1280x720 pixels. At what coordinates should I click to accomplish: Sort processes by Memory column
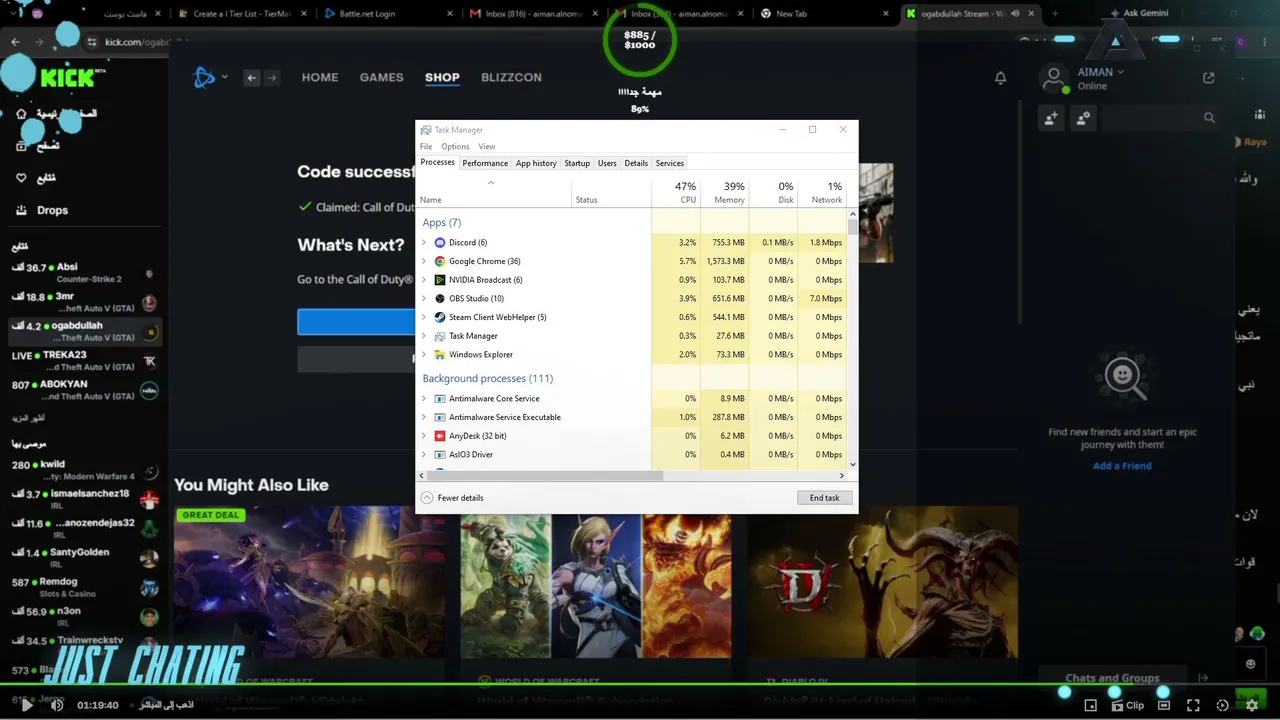(x=724, y=193)
